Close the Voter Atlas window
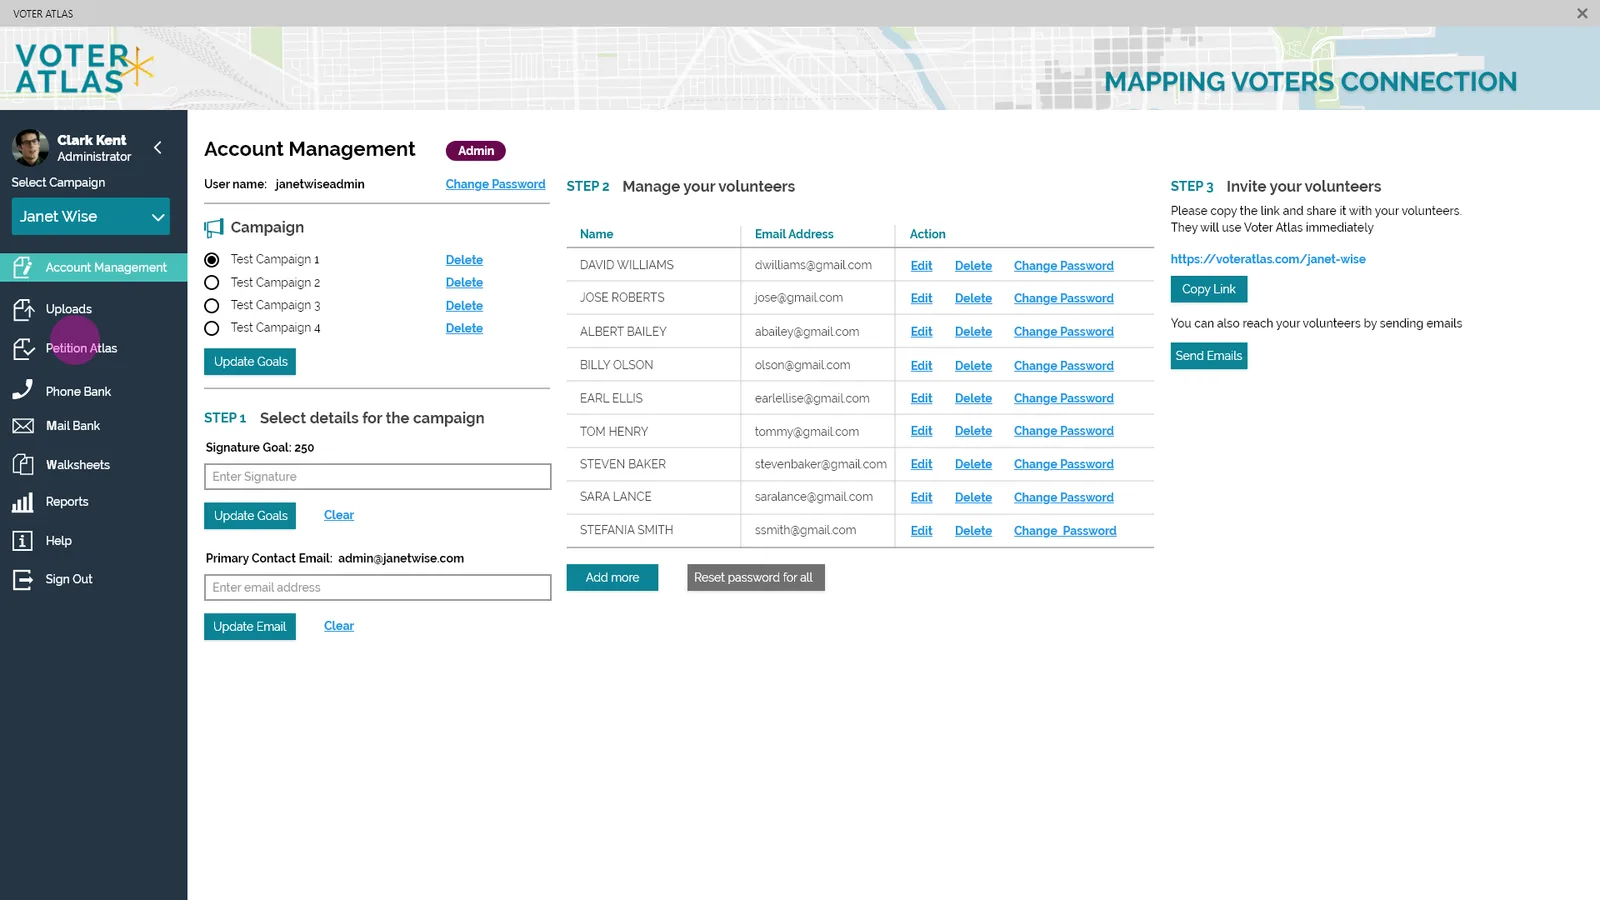Viewport: 1600px width, 900px height. (x=1582, y=13)
